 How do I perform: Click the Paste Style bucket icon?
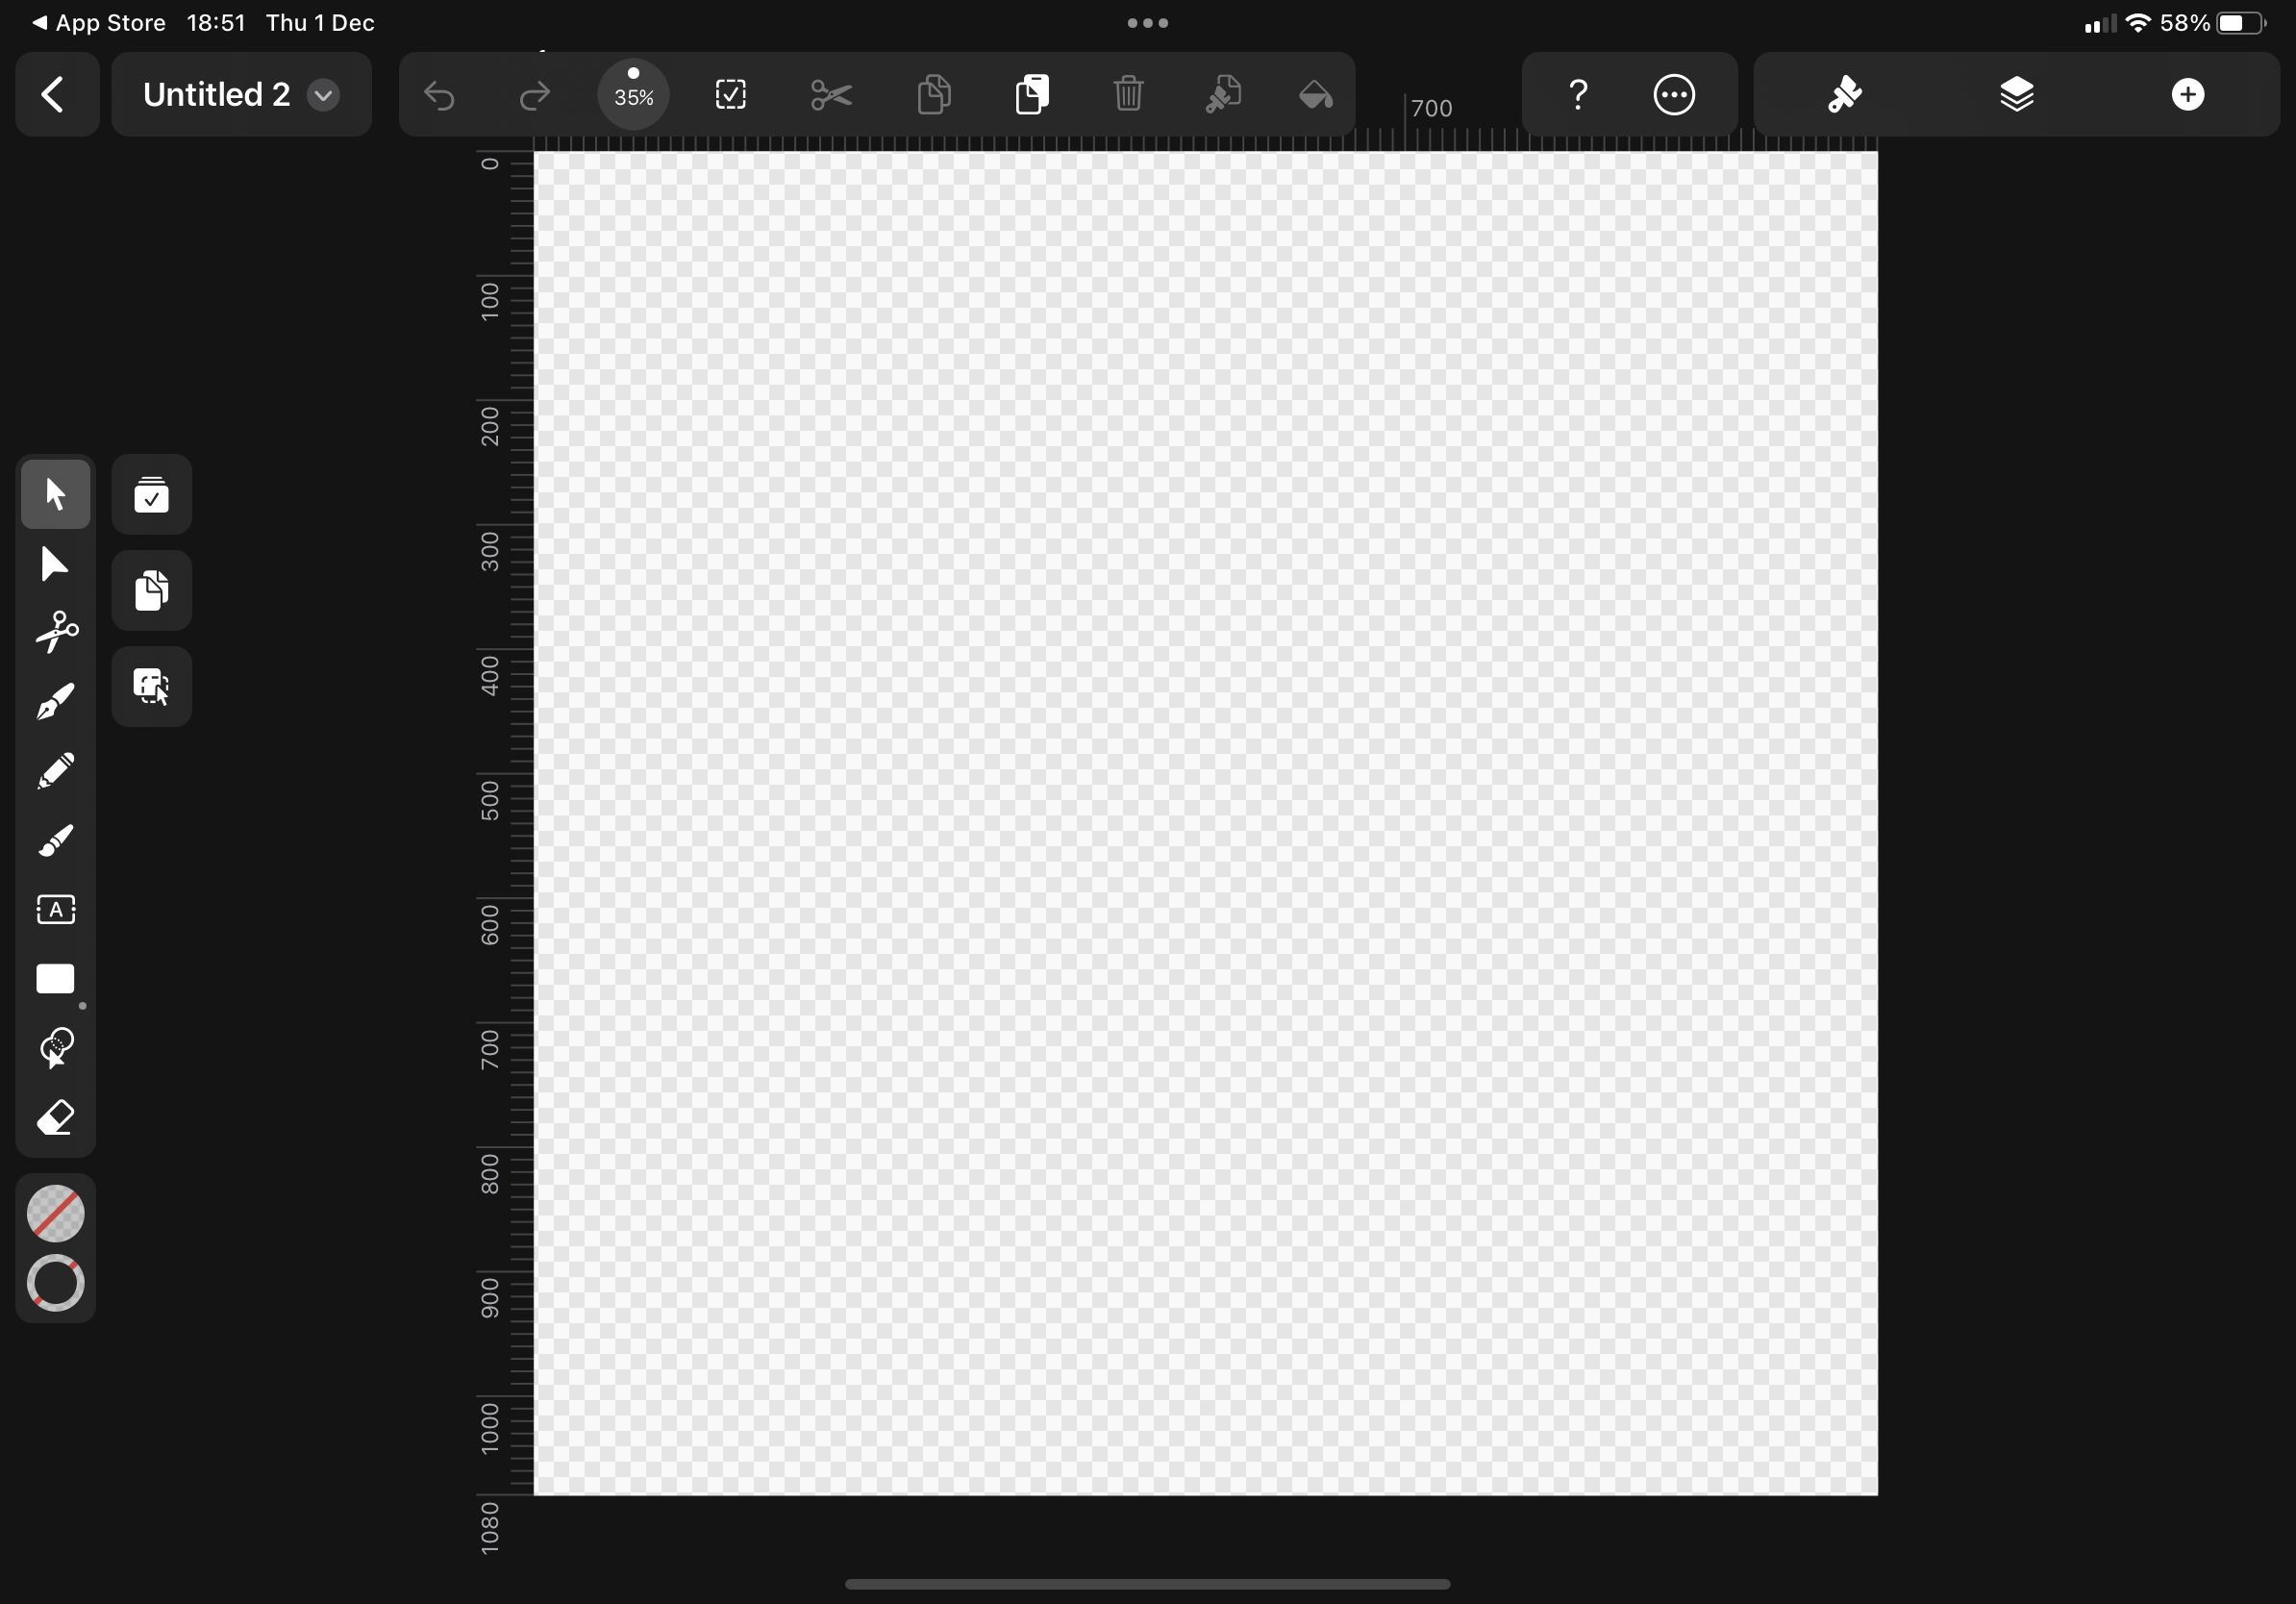1316,95
